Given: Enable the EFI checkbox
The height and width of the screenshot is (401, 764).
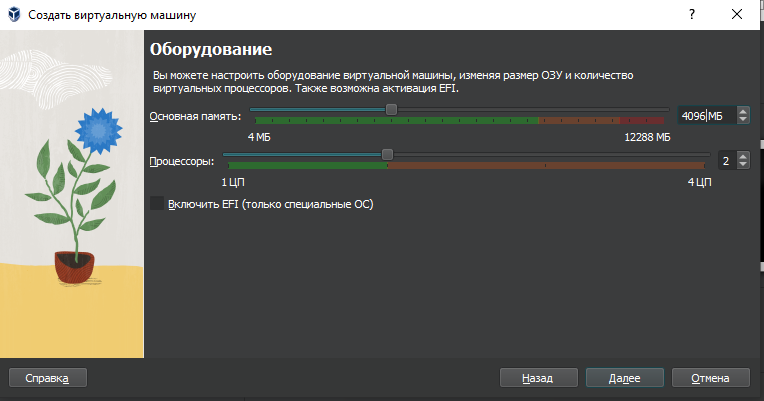Looking at the screenshot, I should coord(157,204).
